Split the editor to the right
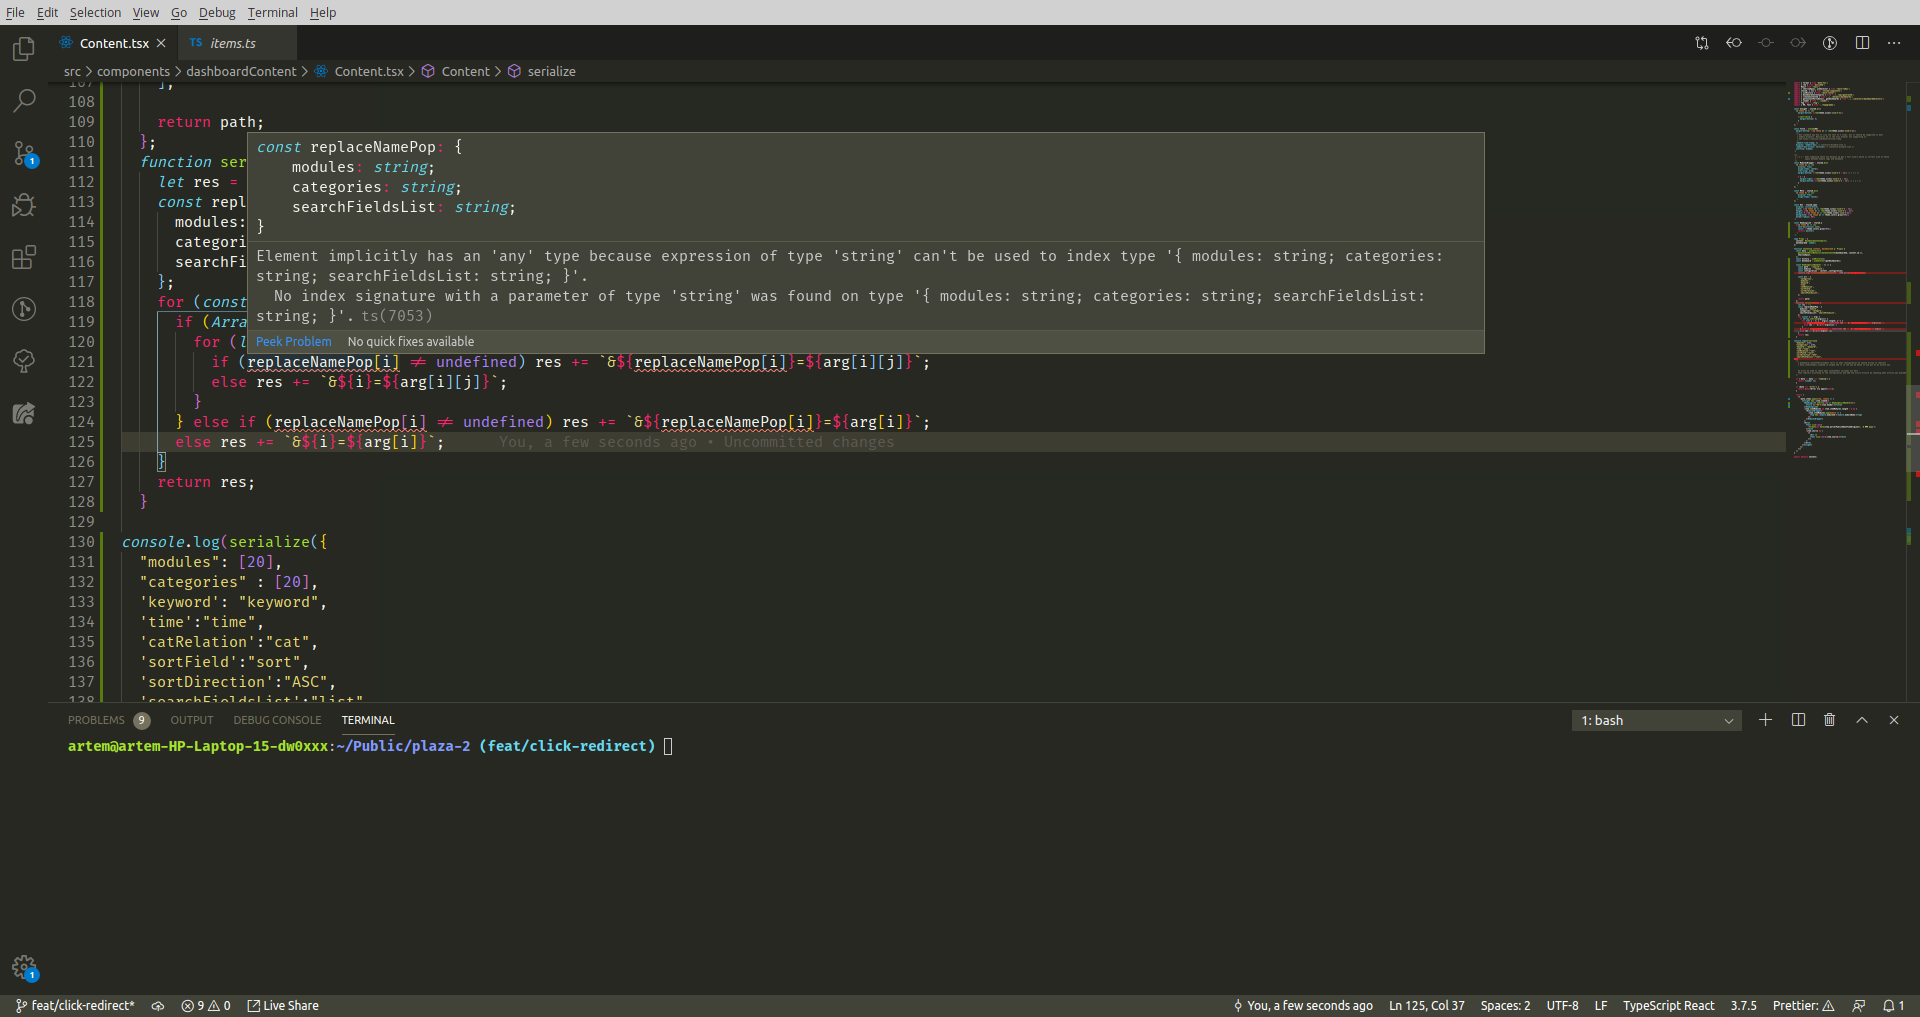The width and height of the screenshot is (1920, 1017). point(1862,43)
